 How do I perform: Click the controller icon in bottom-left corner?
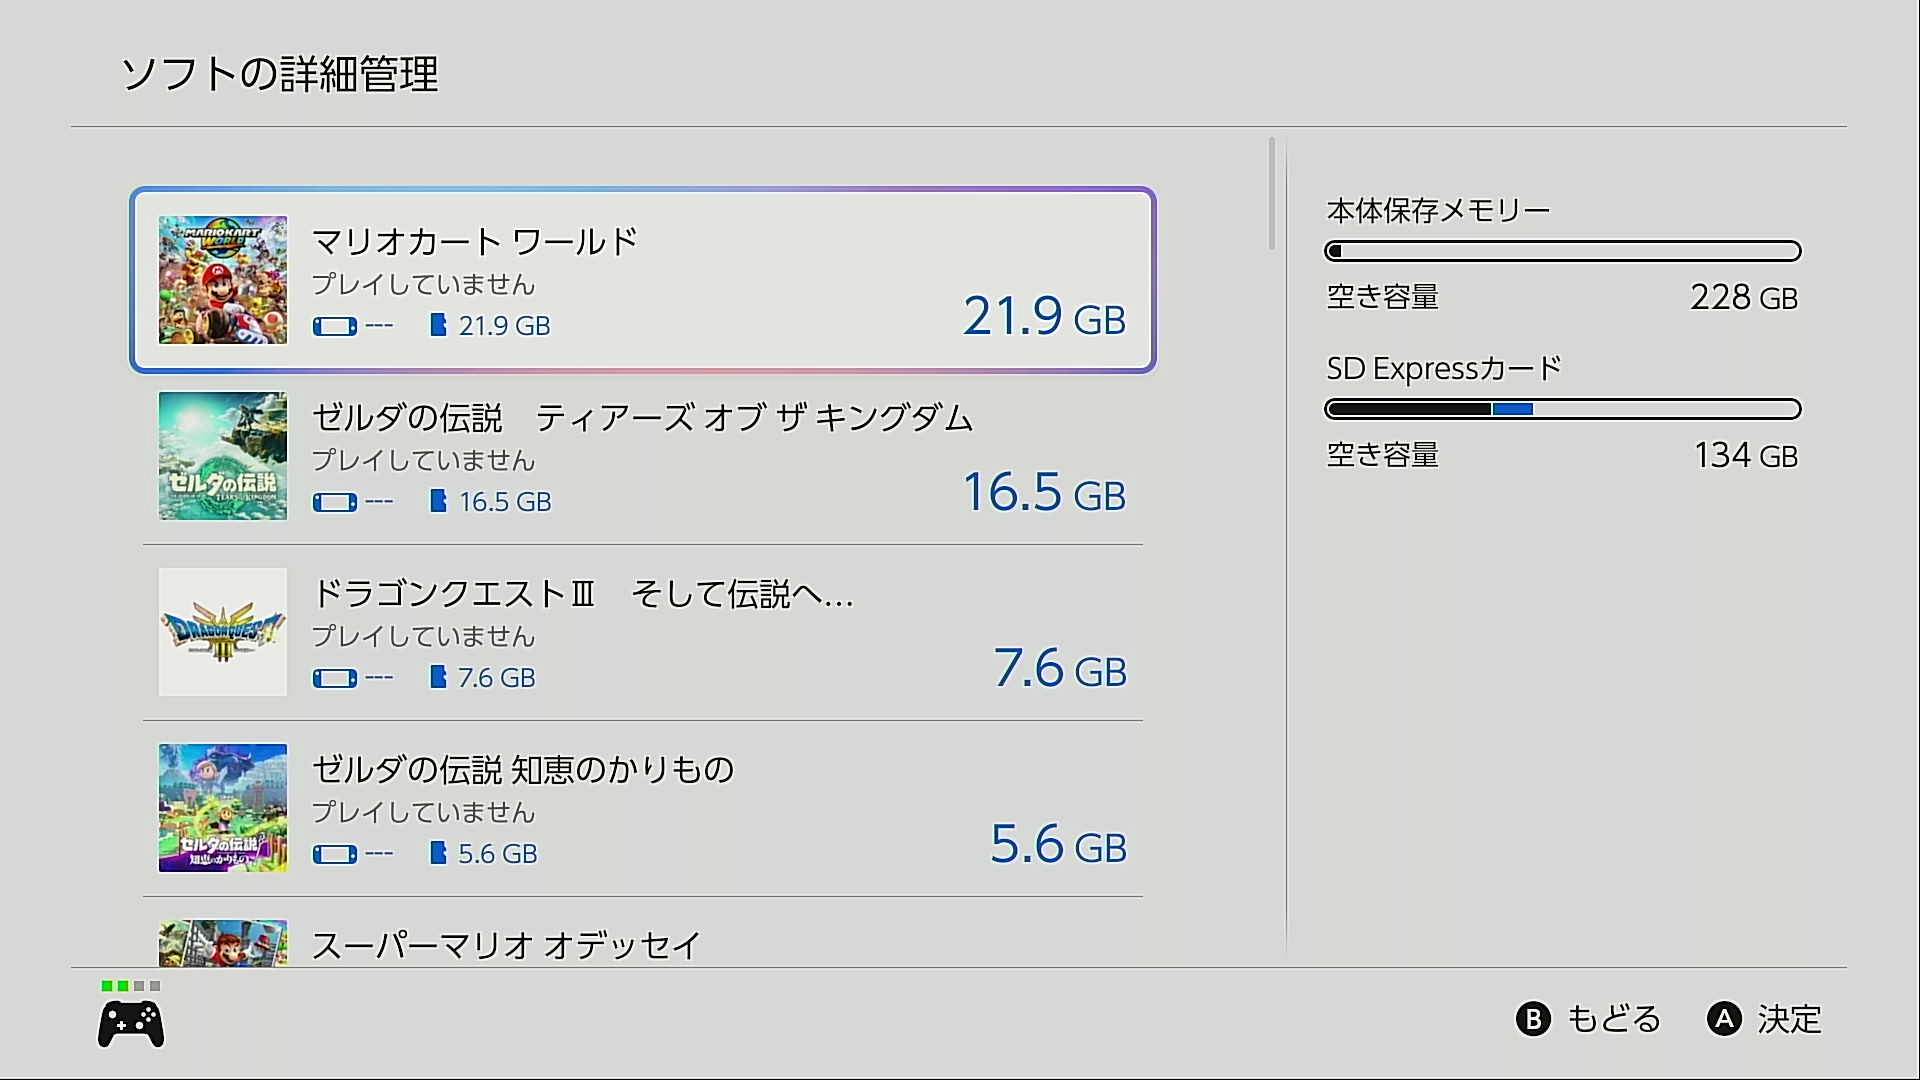[131, 1025]
